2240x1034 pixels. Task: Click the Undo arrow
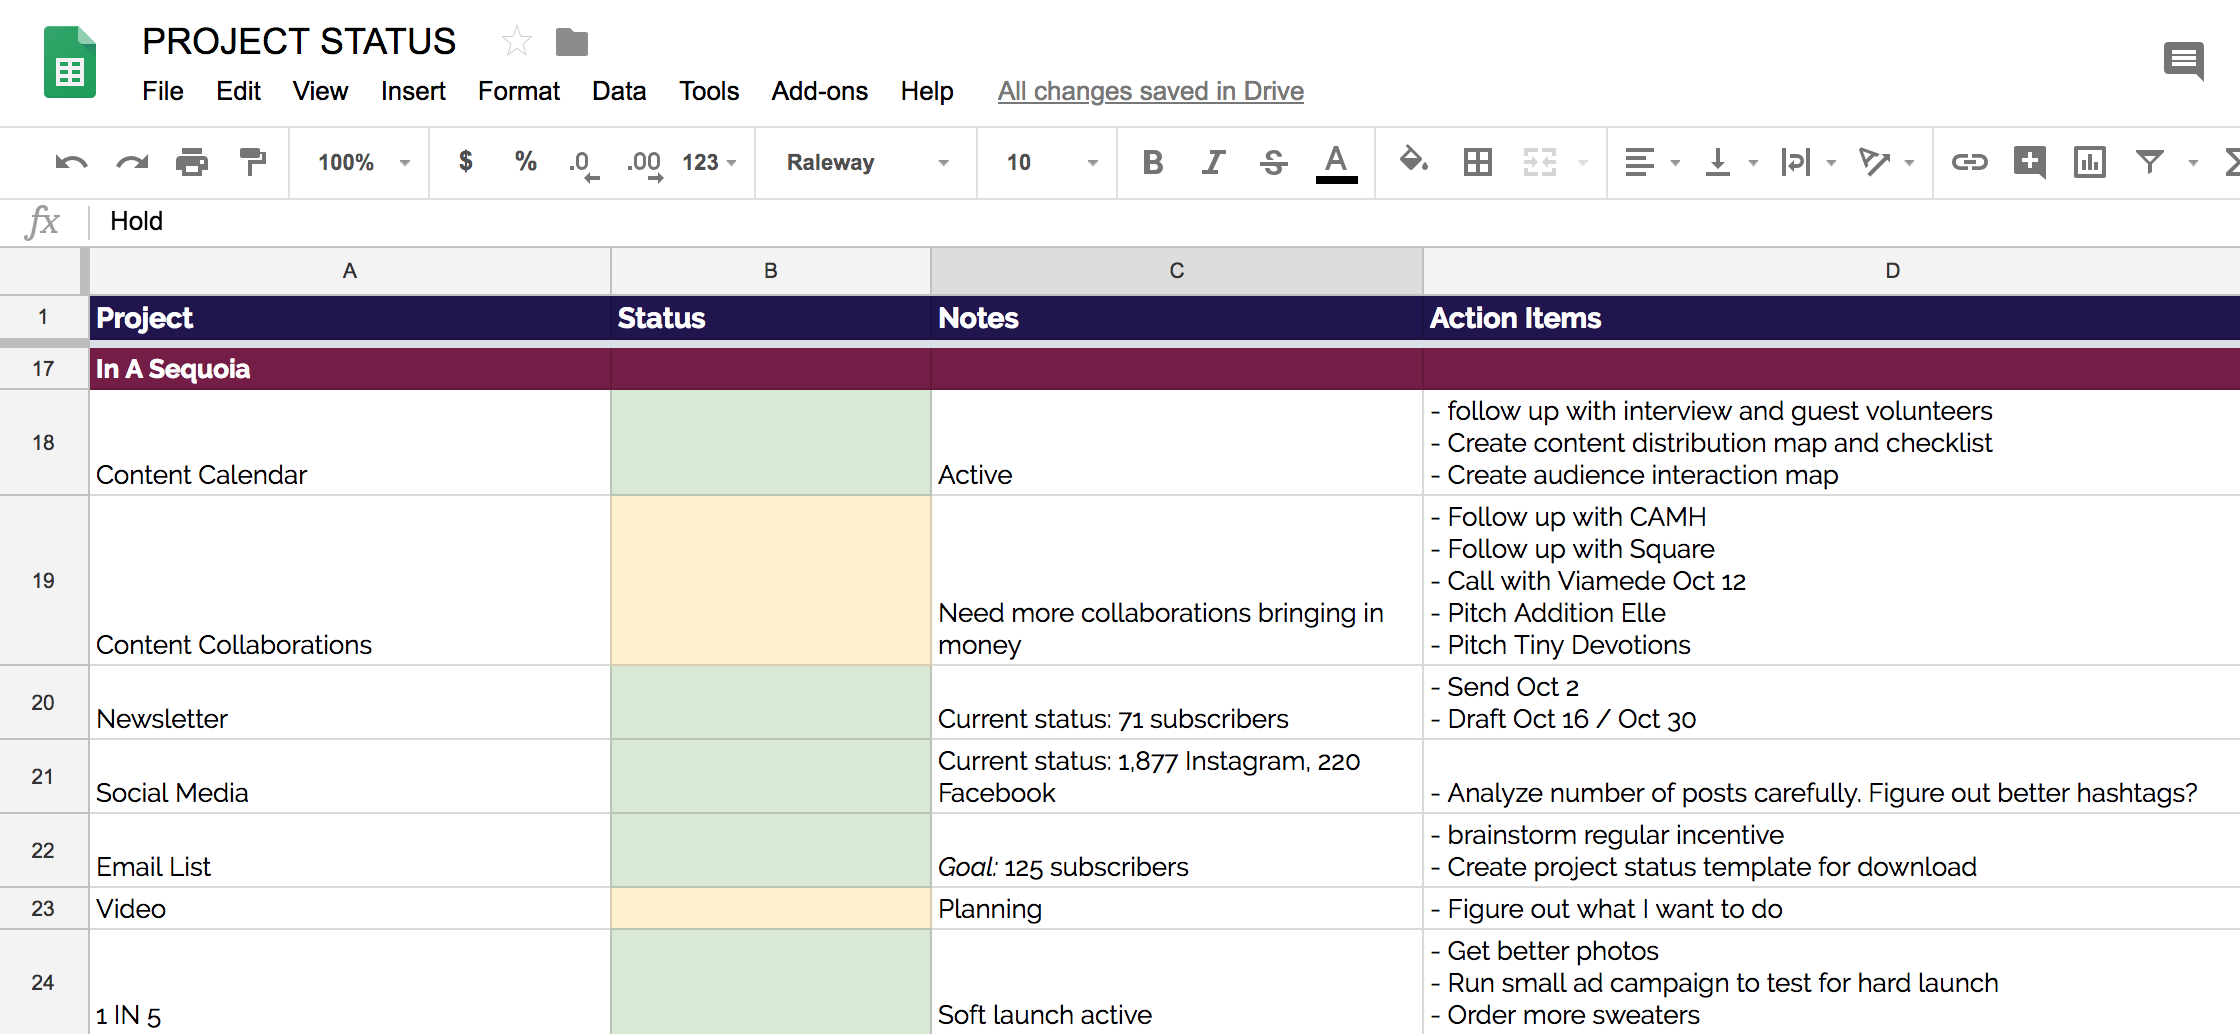71,162
